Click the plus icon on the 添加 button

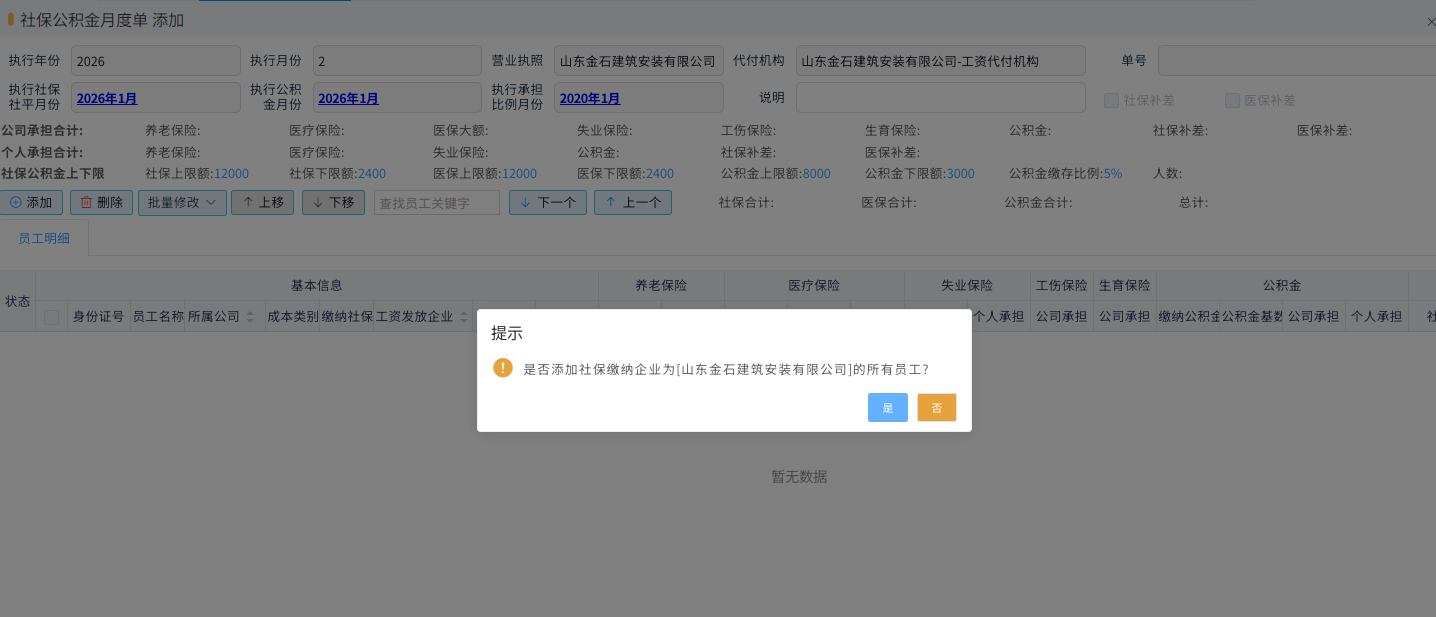coord(15,202)
